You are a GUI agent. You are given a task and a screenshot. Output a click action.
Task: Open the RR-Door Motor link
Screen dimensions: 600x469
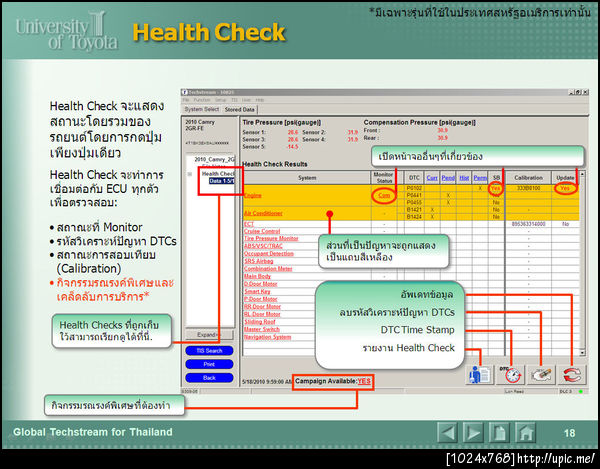(x=262, y=307)
